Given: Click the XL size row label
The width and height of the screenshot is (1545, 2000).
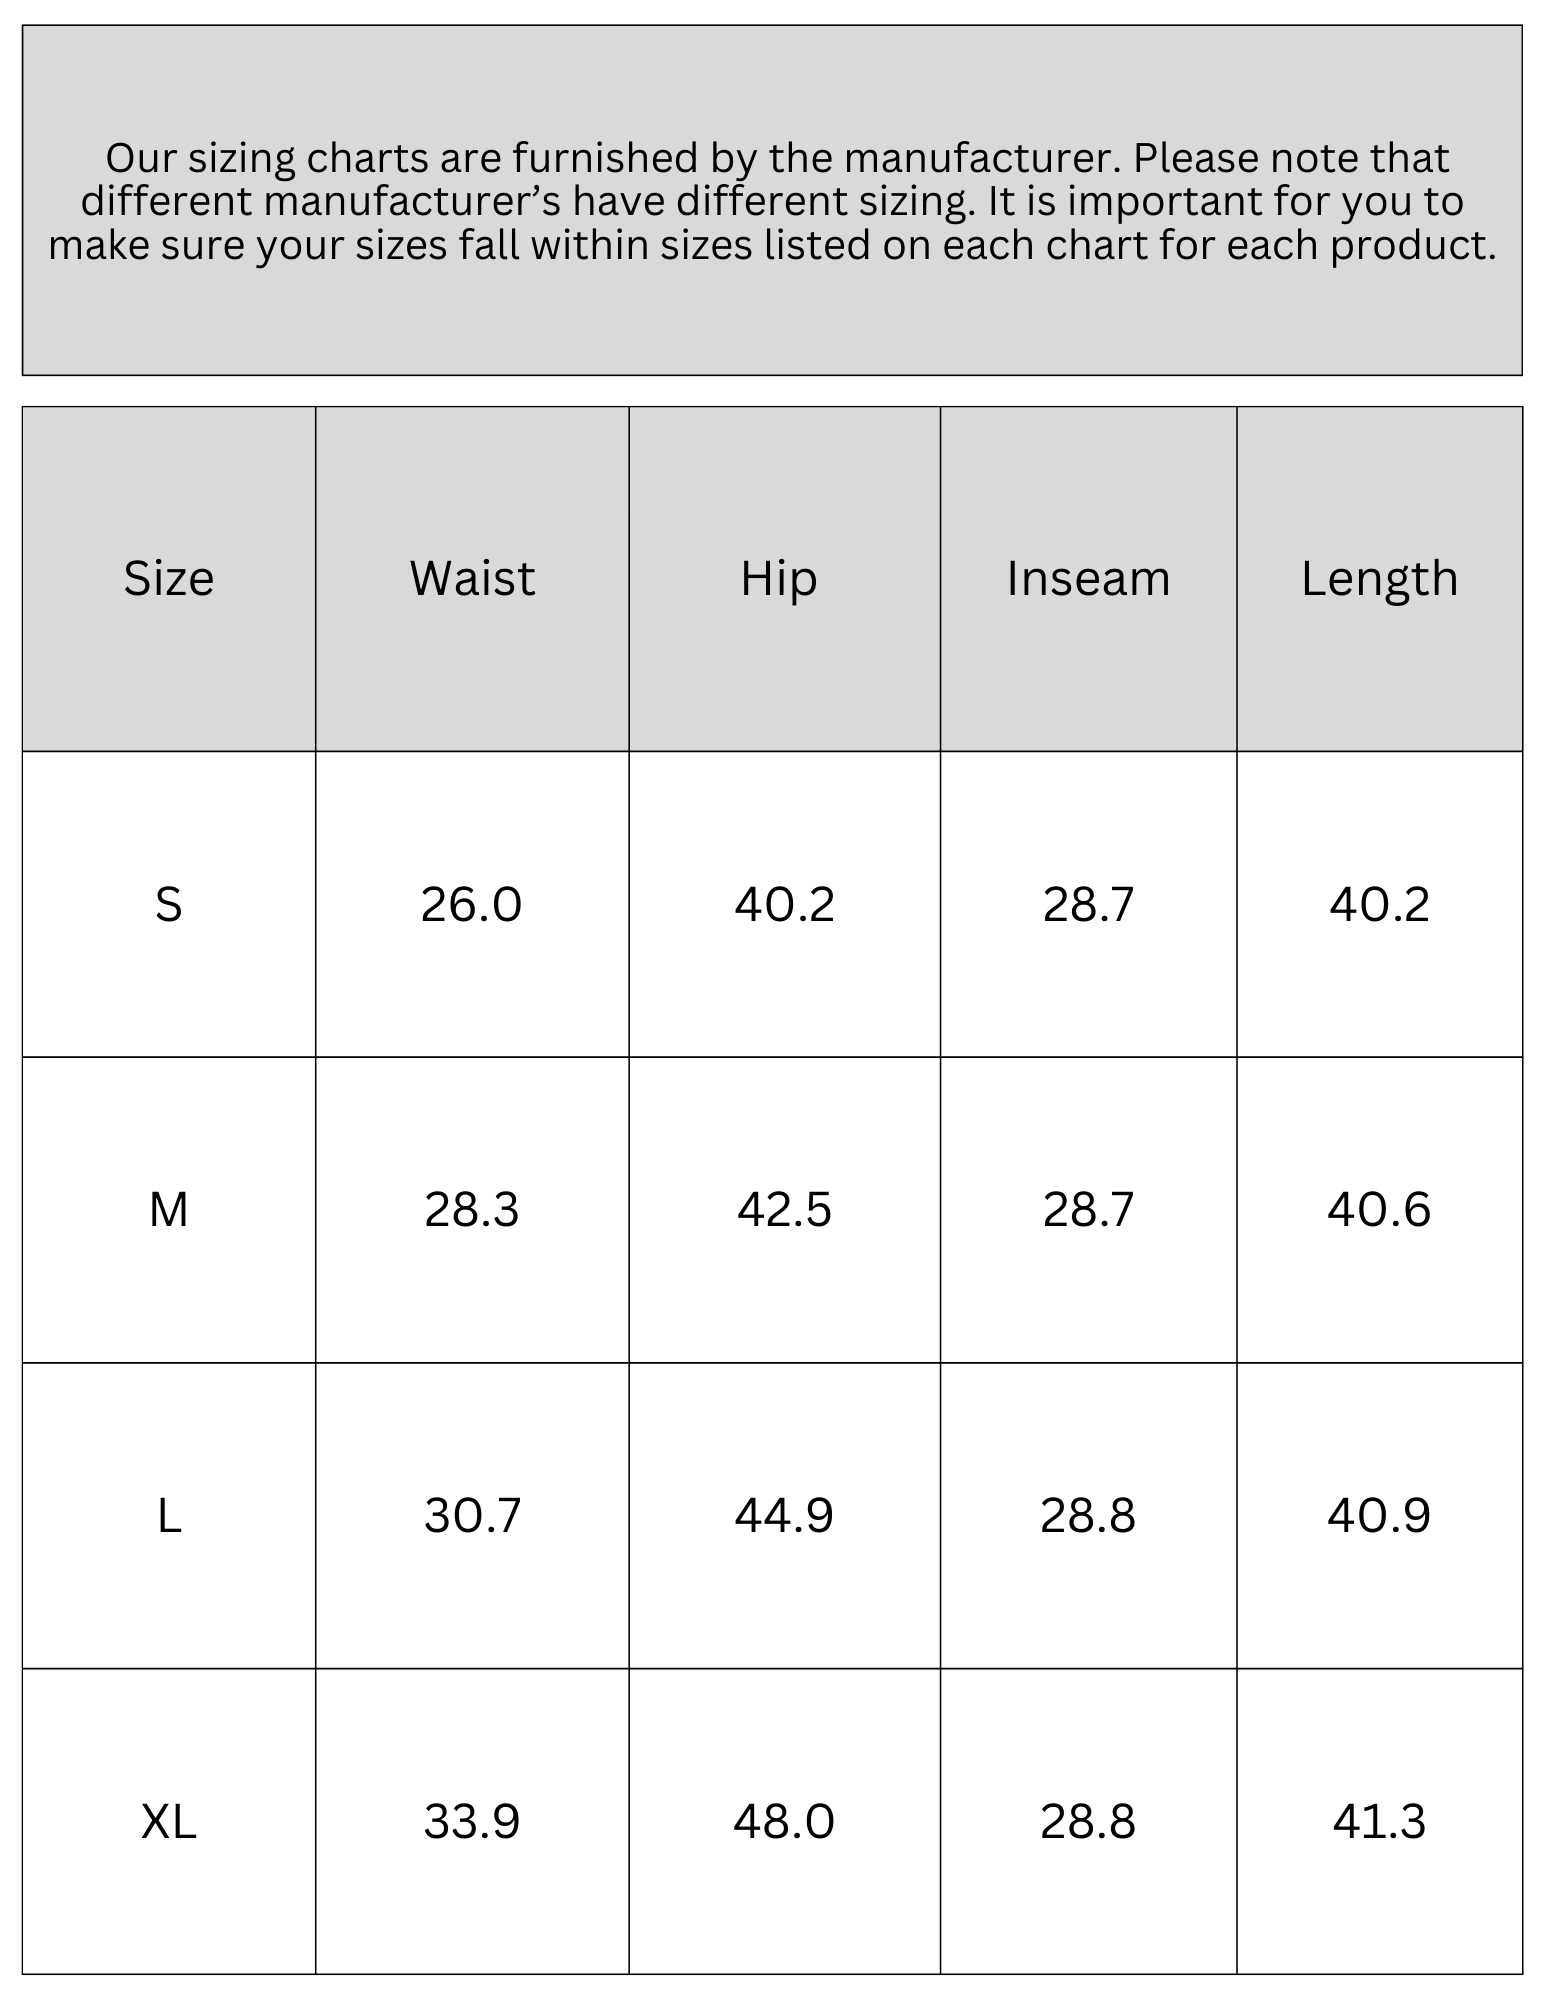Looking at the screenshot, I should pos(169,1821).
